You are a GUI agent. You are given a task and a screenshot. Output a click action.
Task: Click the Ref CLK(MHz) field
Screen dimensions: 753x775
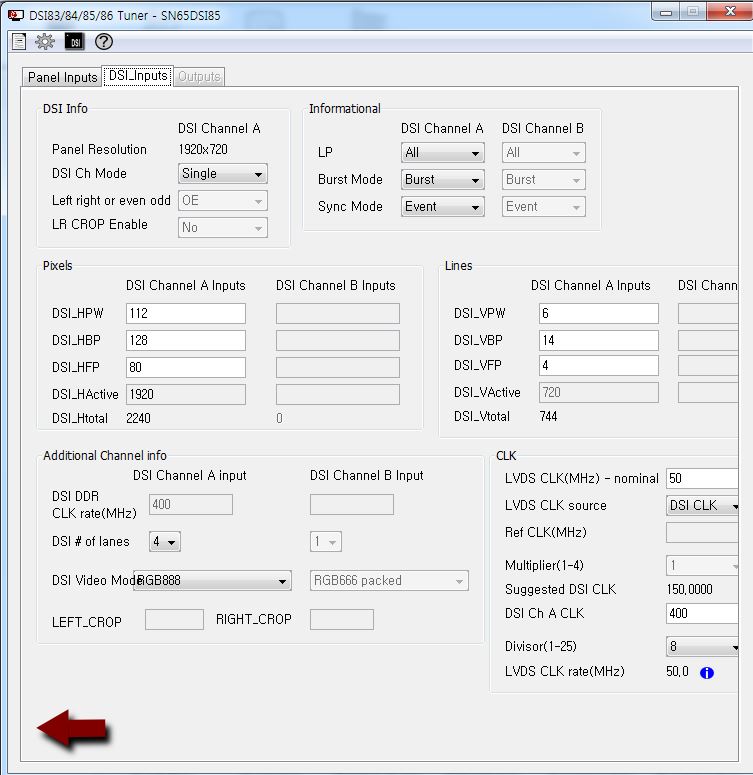[x=702, y=532]
